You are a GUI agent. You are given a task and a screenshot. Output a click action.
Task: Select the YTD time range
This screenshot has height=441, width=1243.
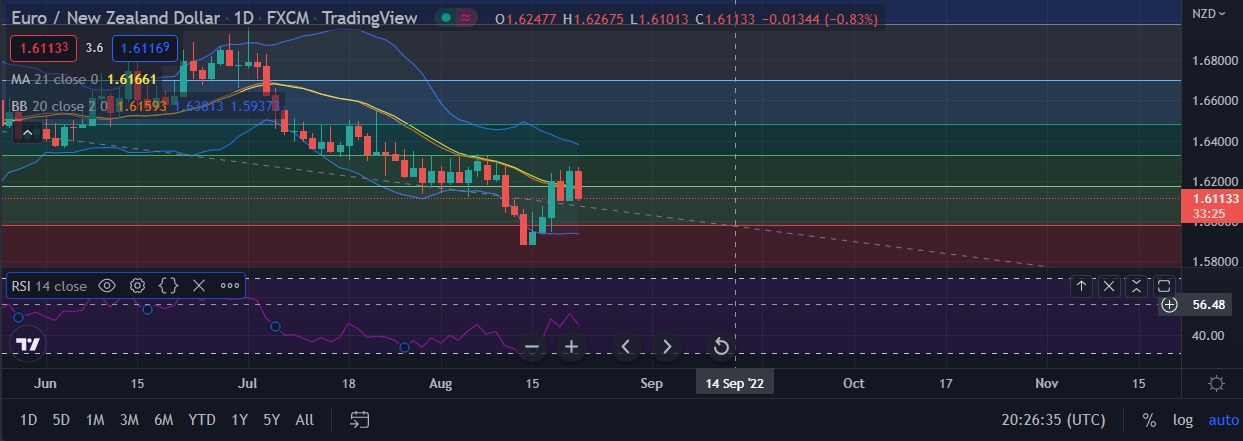(x=202, y=420)
